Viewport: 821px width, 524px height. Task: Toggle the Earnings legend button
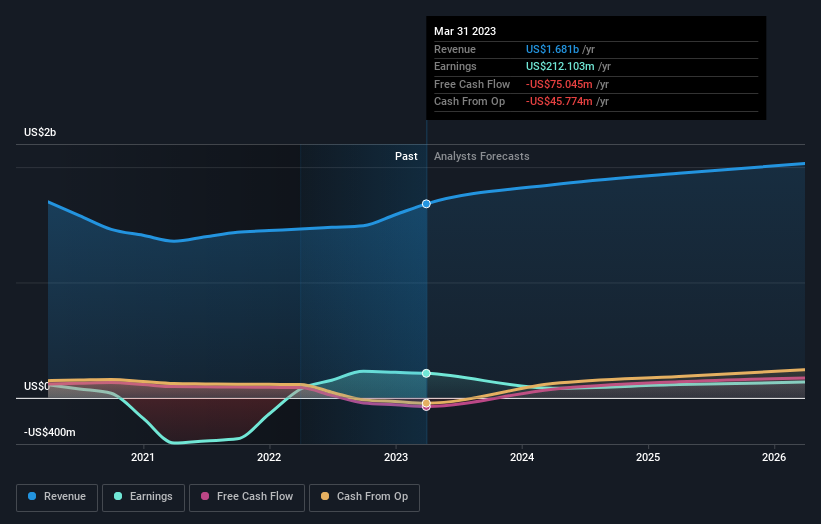[x=143, y=497]
